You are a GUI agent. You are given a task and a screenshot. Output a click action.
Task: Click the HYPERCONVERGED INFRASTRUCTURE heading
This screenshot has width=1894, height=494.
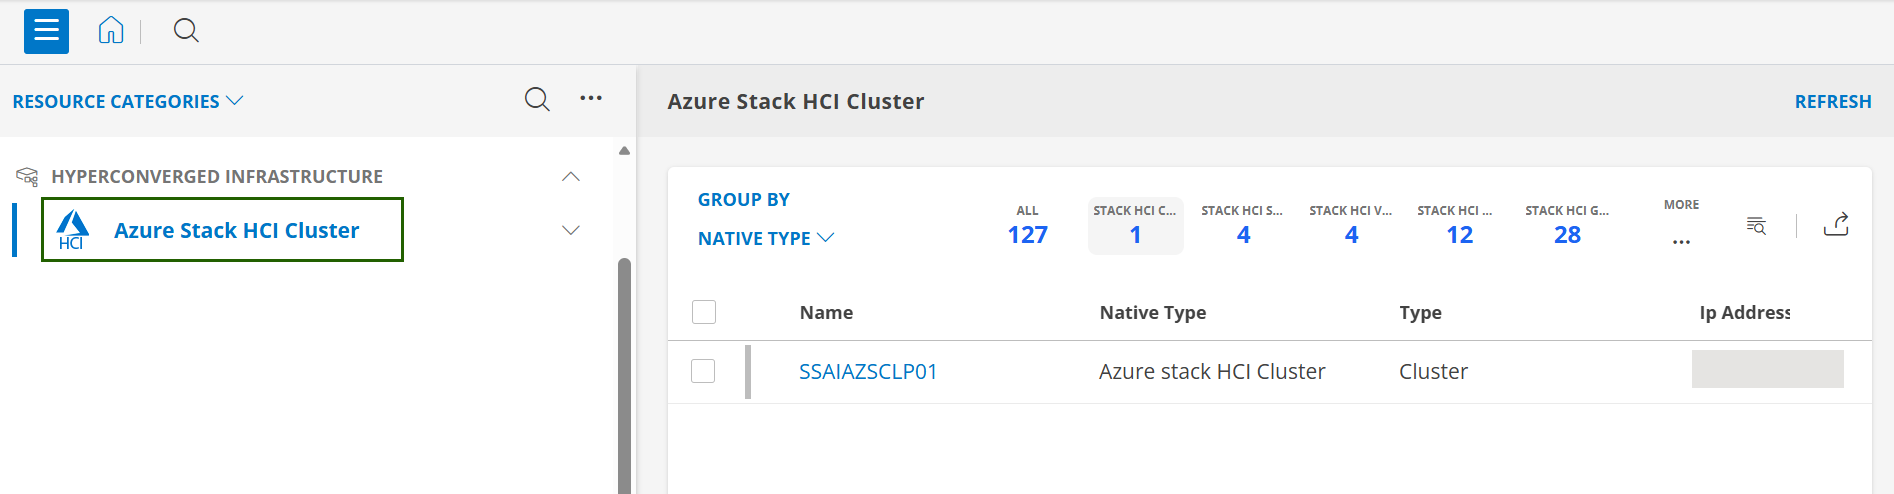point(217,177)
